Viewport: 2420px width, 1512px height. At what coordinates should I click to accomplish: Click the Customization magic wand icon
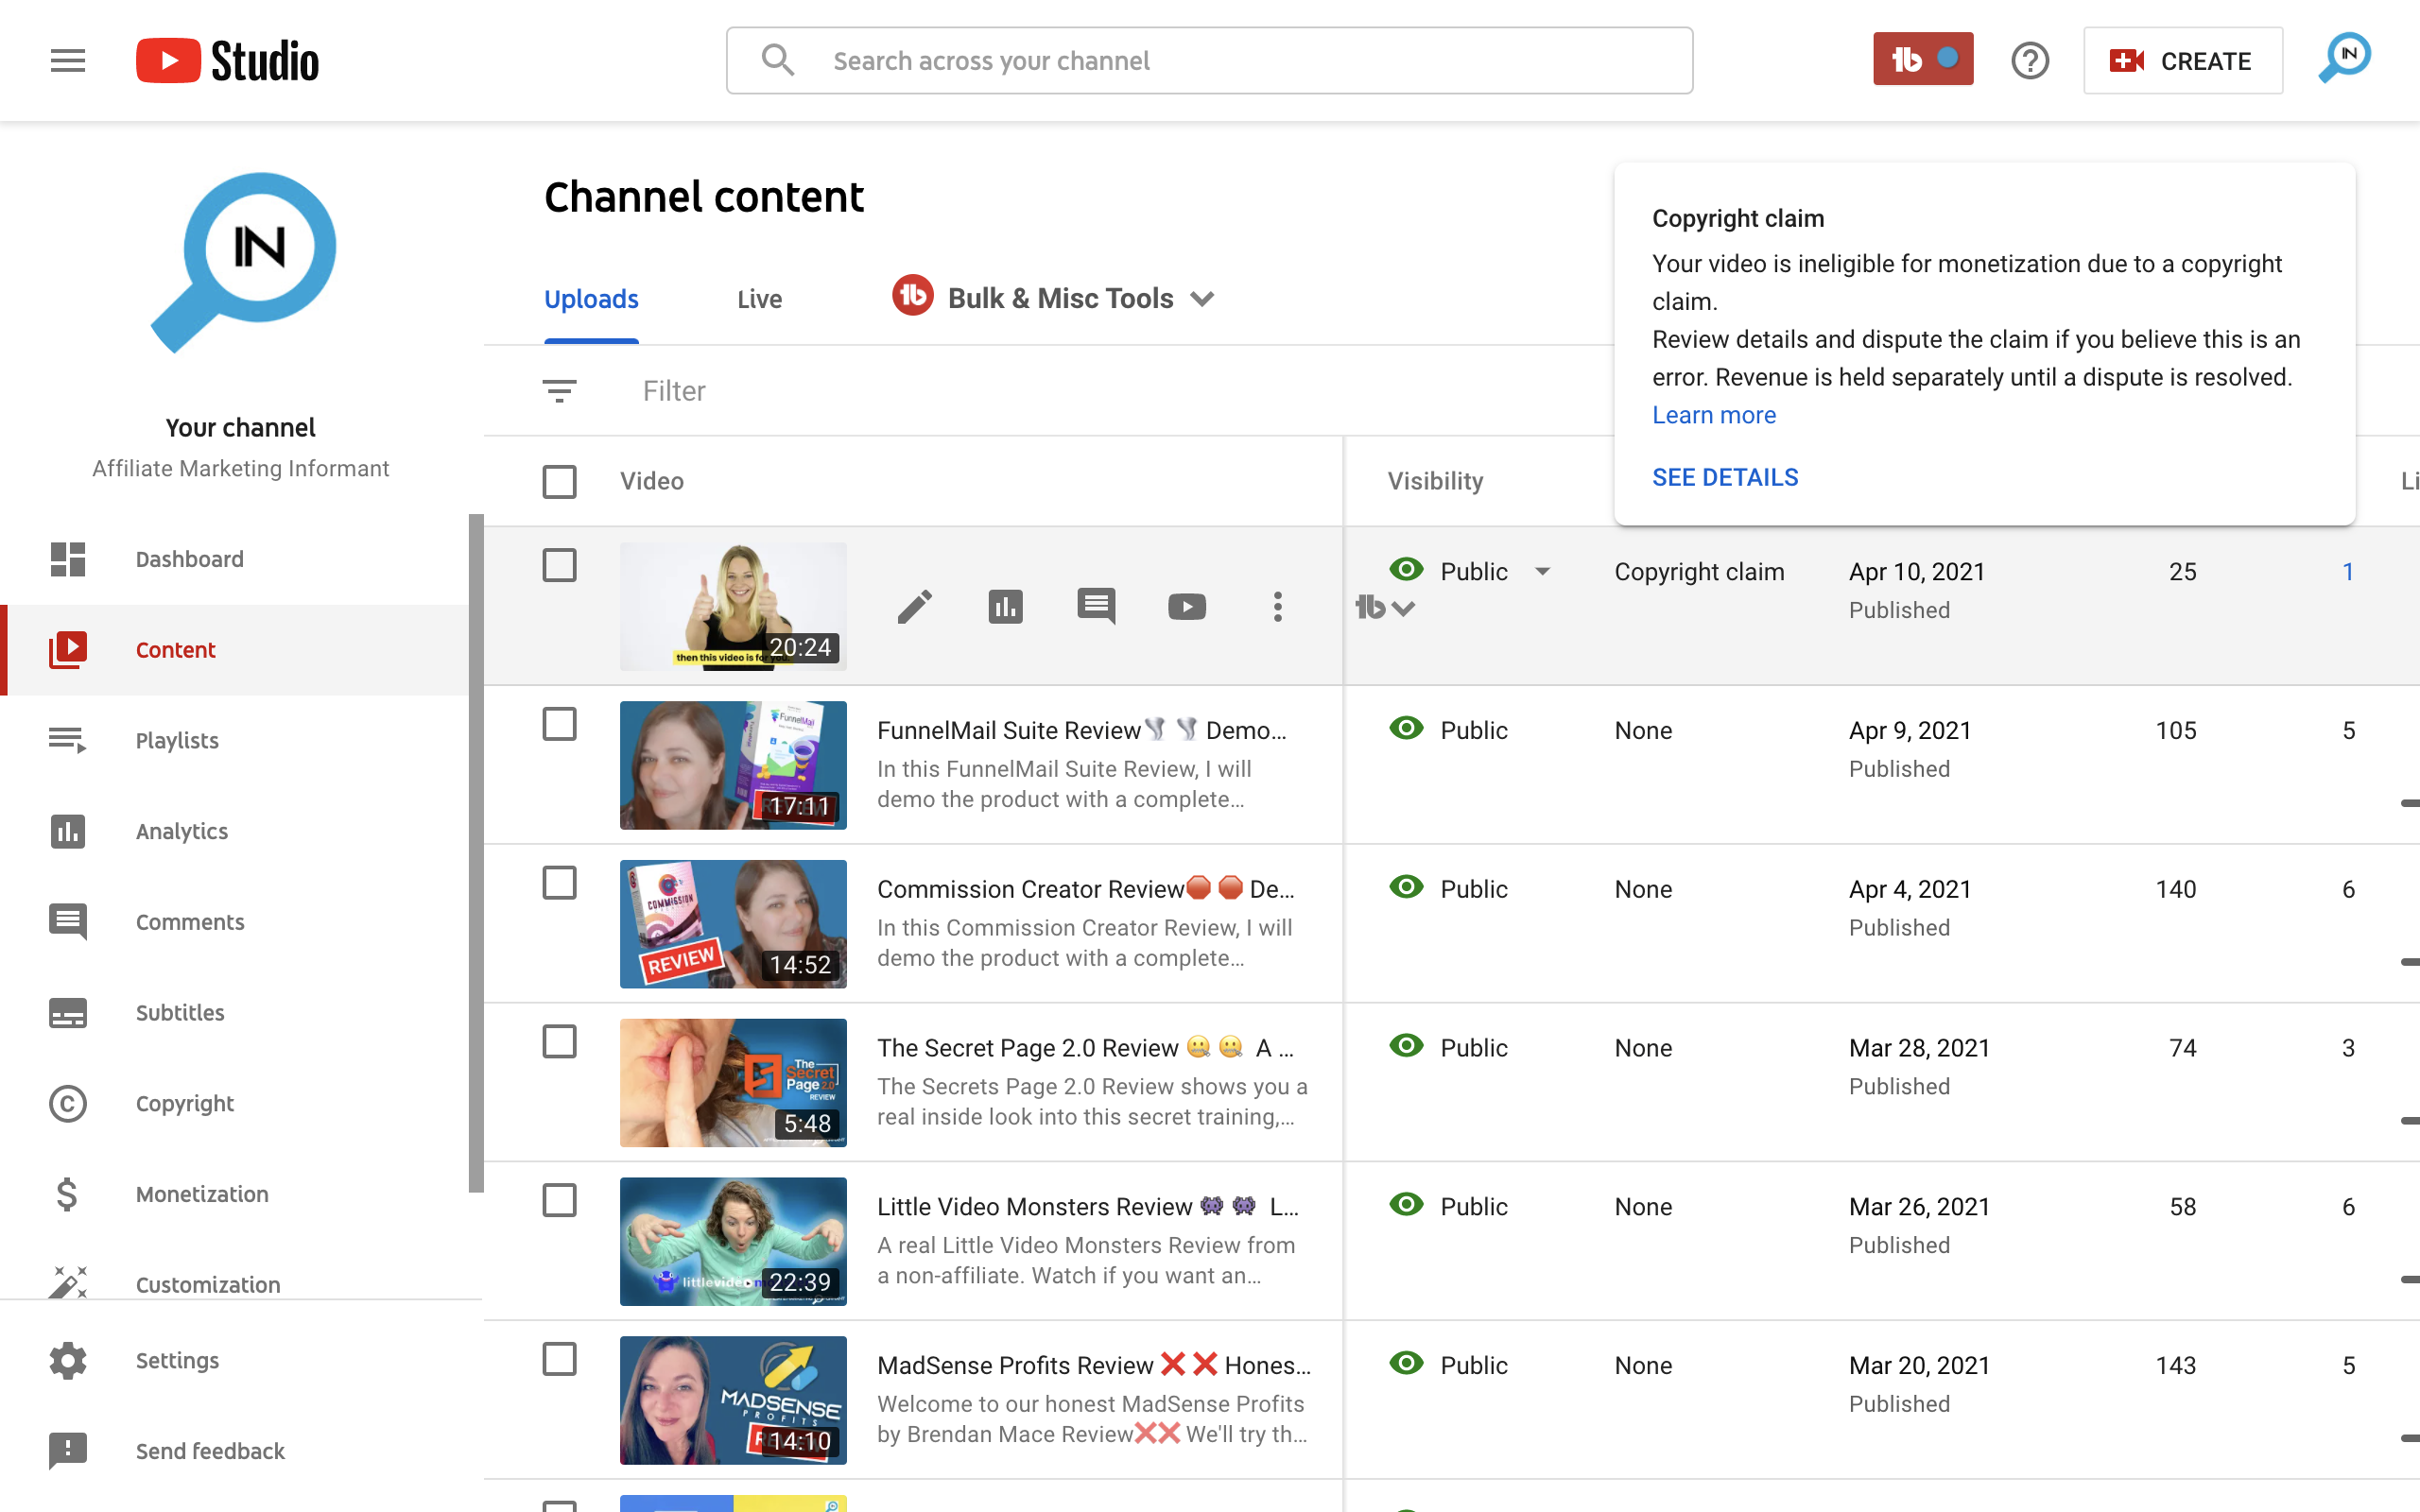pyautogui.click(x=67, y=1282)
